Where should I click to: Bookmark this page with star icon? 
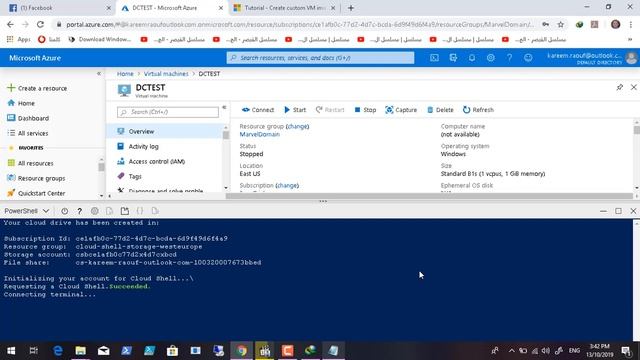[561, 24]
